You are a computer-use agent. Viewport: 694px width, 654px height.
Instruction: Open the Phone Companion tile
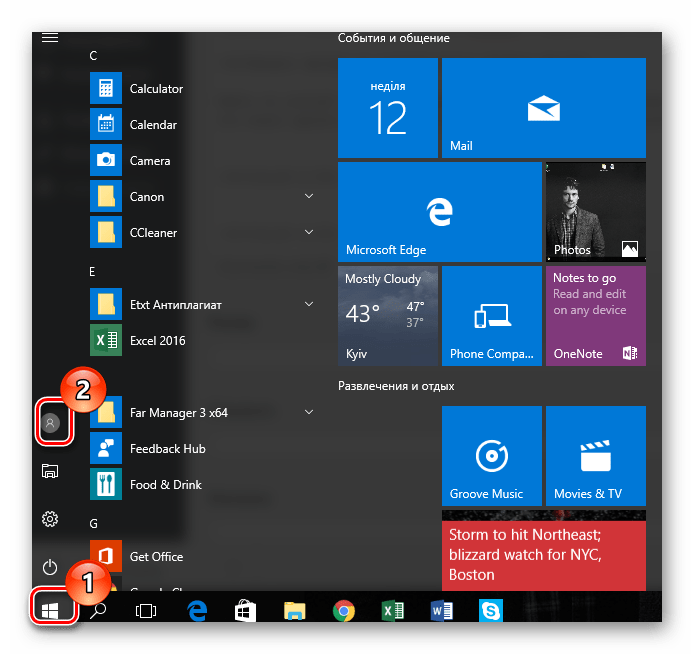(492, 316)
